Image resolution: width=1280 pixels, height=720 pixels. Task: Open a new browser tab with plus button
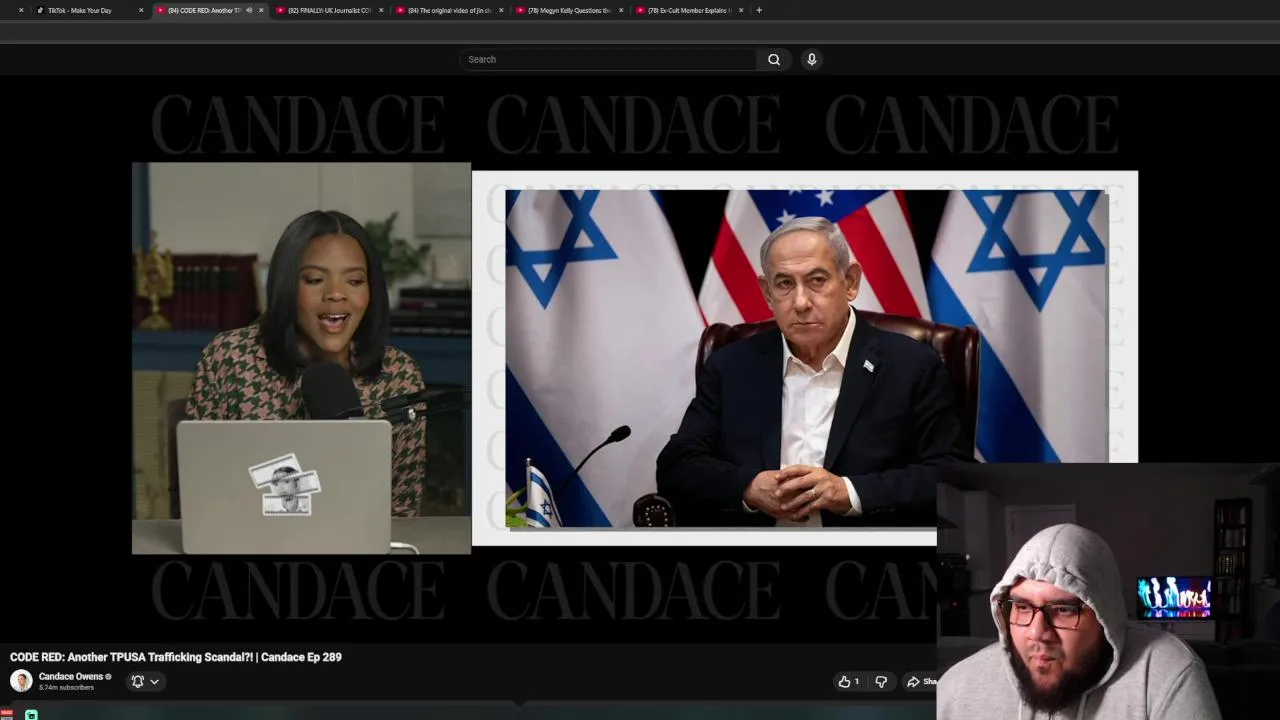[x=759, y=10]
